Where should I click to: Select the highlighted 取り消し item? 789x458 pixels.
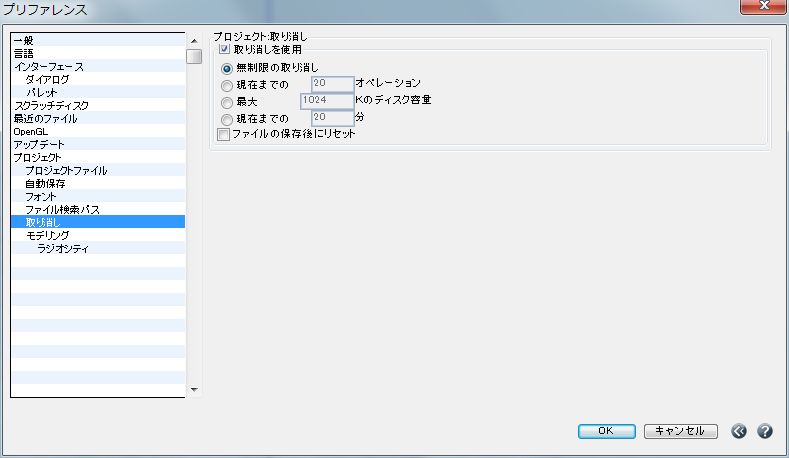coord(98,222)
